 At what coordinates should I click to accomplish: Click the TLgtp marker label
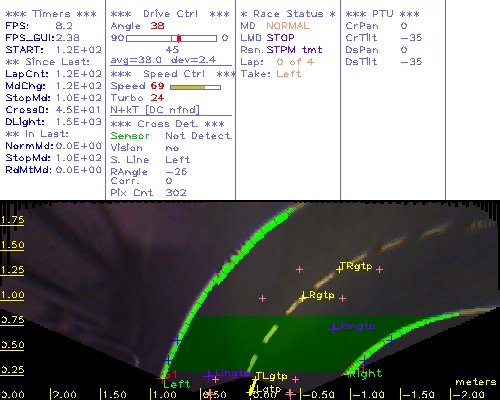pos(271,376)
